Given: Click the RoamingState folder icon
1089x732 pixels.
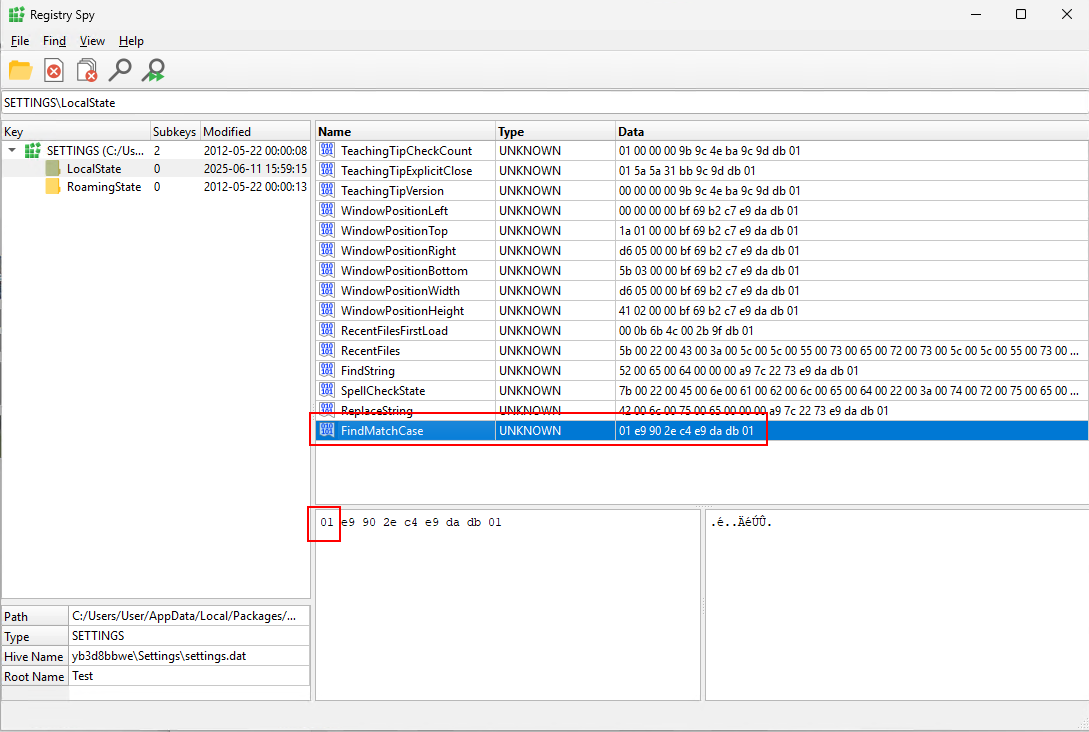Looking at the screenshot, I should 53,186.
